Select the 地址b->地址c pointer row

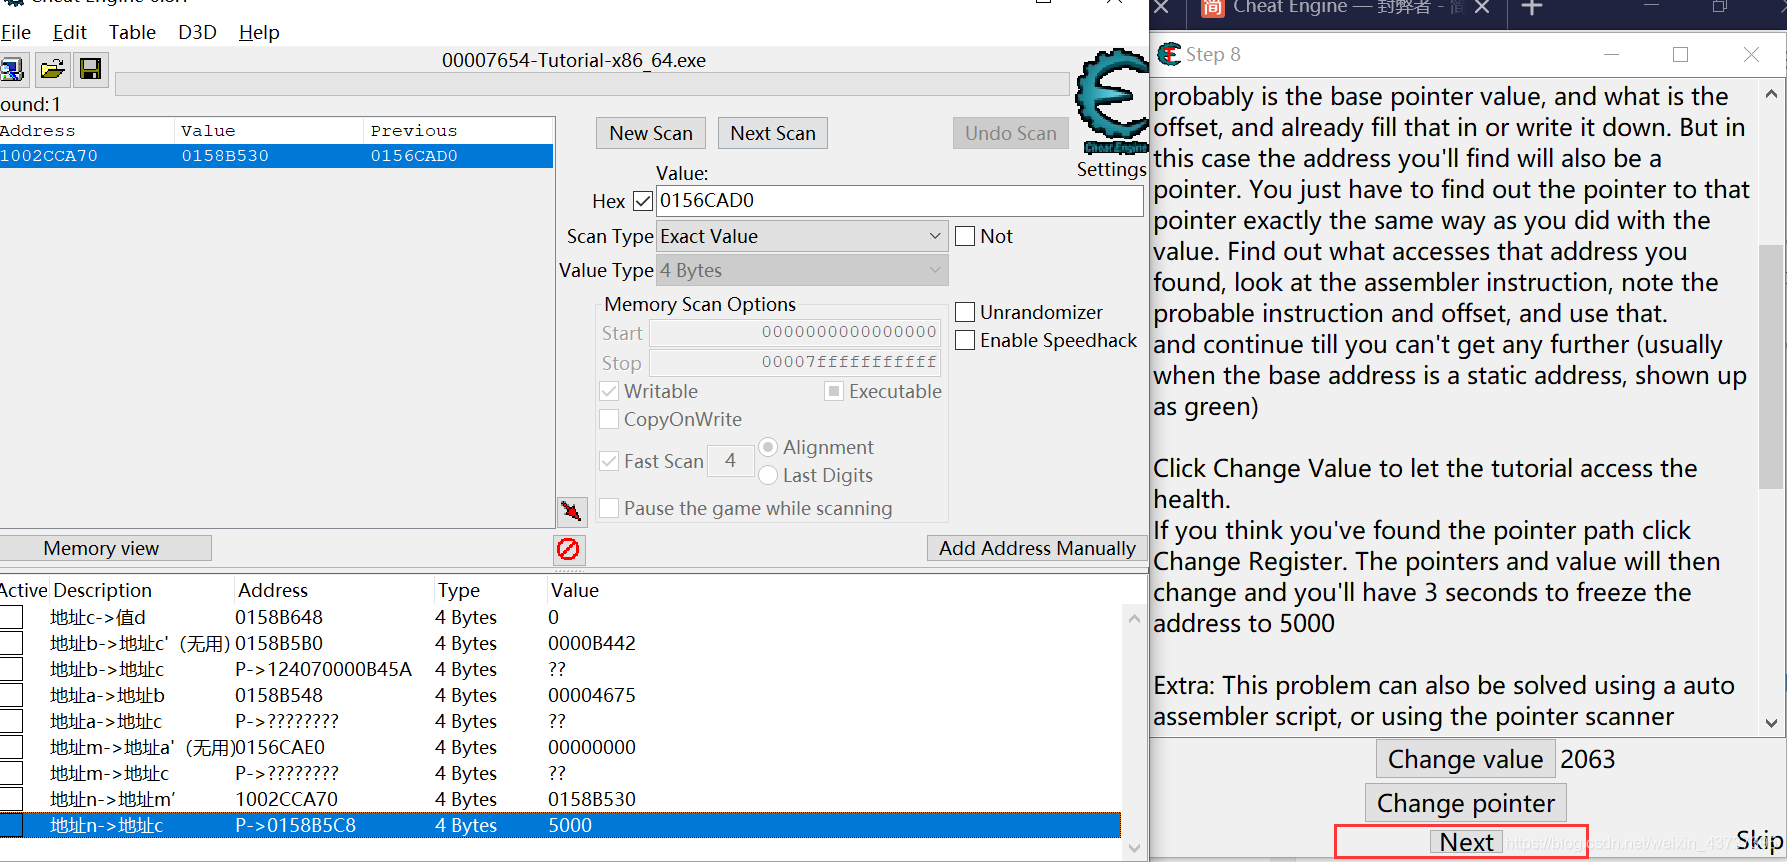560,669
